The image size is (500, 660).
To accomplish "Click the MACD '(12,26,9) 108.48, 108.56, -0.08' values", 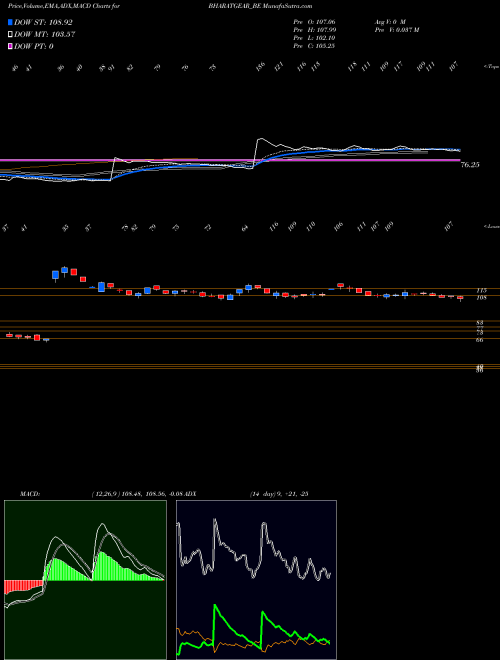I will (139, 493).
